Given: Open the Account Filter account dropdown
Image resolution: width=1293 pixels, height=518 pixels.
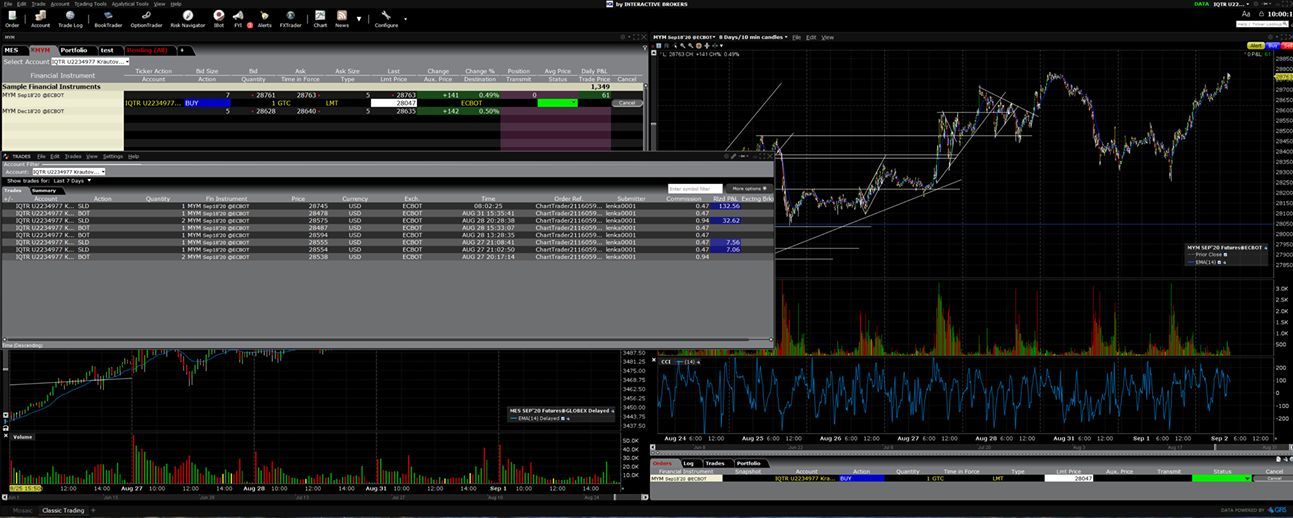Looking at the screenshot, I should 68,172.
